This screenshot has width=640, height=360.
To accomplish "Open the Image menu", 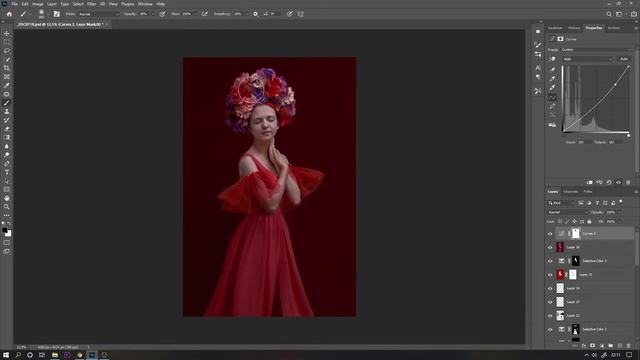I will tap(38, 4).
